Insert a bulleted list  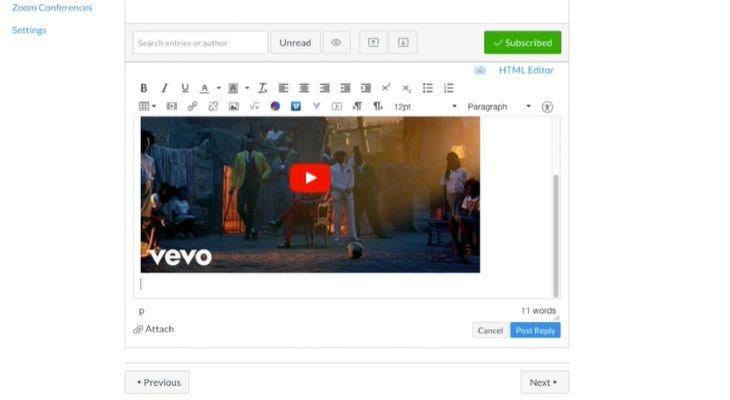[x=427, y=88]
